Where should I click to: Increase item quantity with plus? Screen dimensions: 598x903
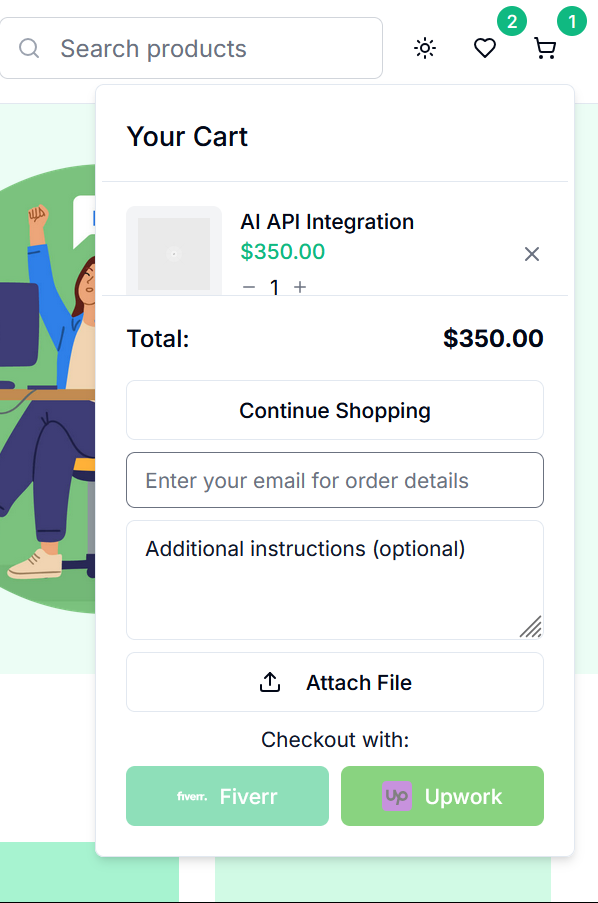pyautogui.click(x=300, y=287)
